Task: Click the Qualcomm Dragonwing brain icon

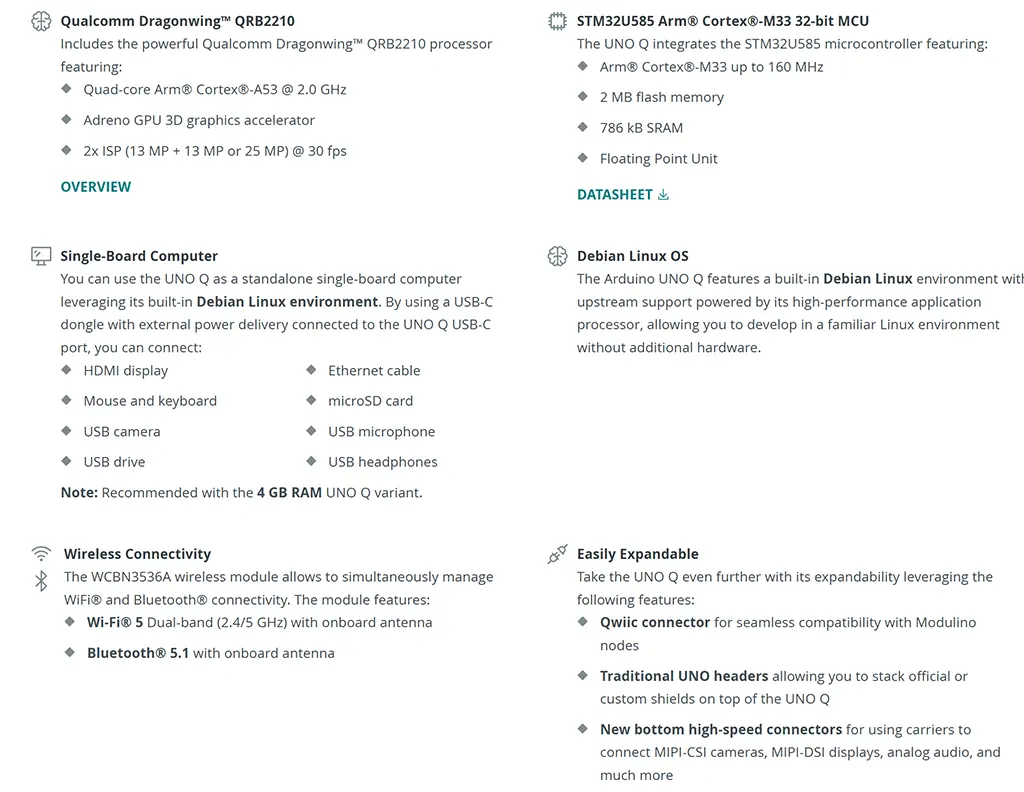Action: pos(41,21)
